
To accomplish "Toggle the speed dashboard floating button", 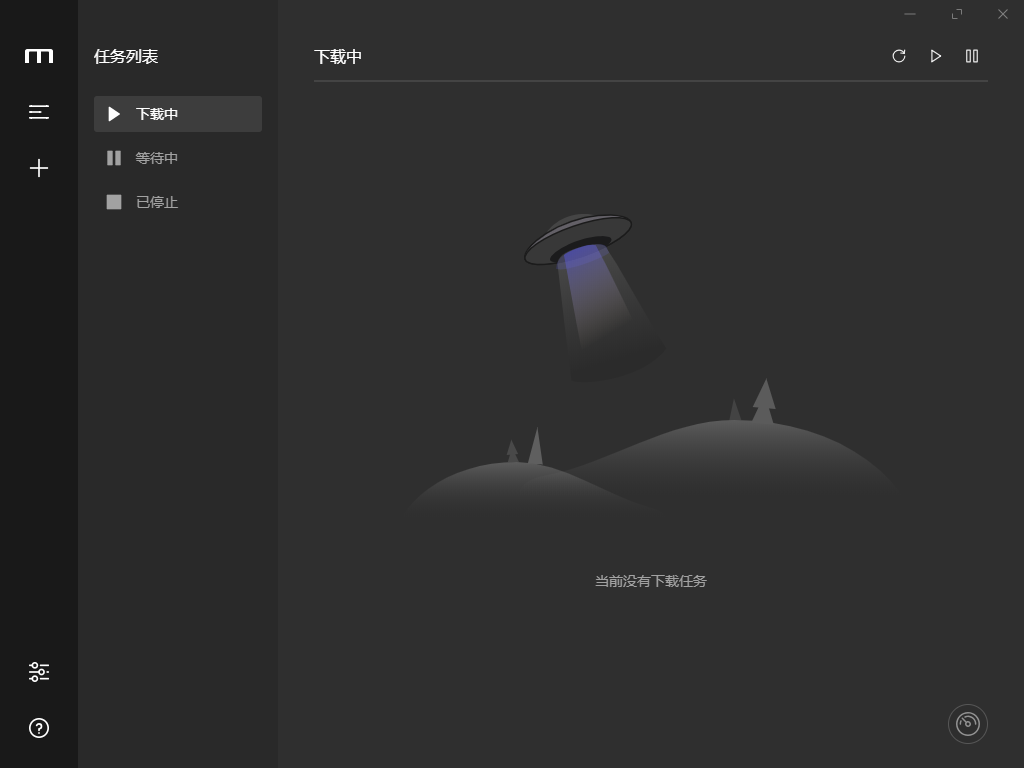I will point(967,723).
